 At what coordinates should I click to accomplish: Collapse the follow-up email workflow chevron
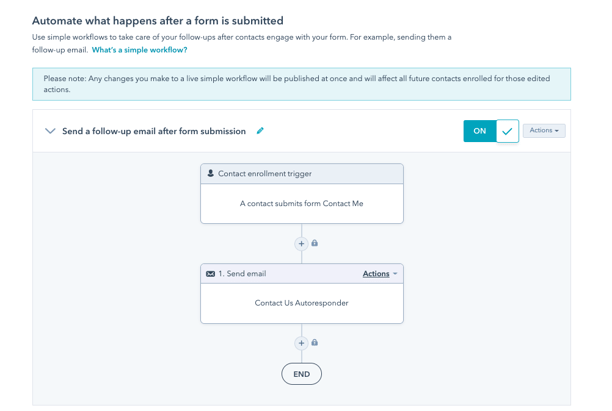coord(50,131)
